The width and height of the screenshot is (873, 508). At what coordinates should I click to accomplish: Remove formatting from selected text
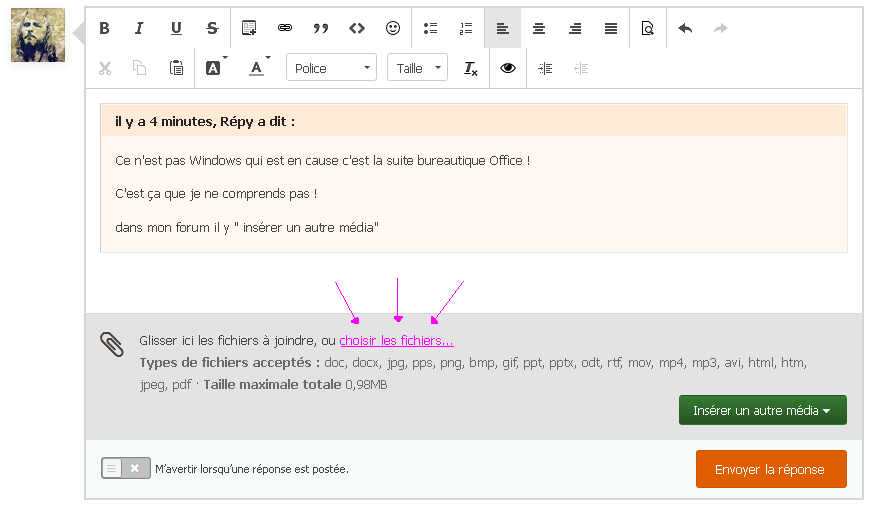(x=471, y=68)
